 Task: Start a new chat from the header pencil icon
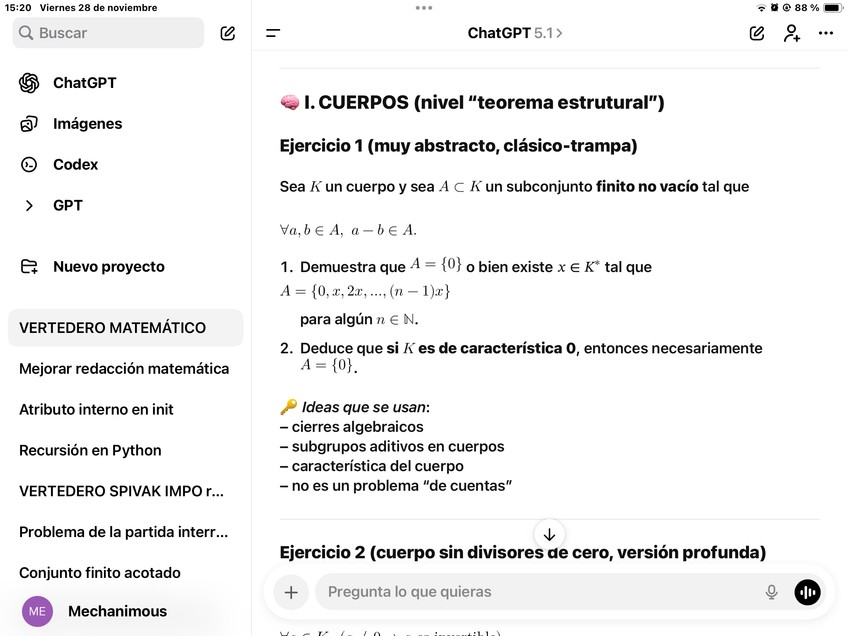(757, 33)
